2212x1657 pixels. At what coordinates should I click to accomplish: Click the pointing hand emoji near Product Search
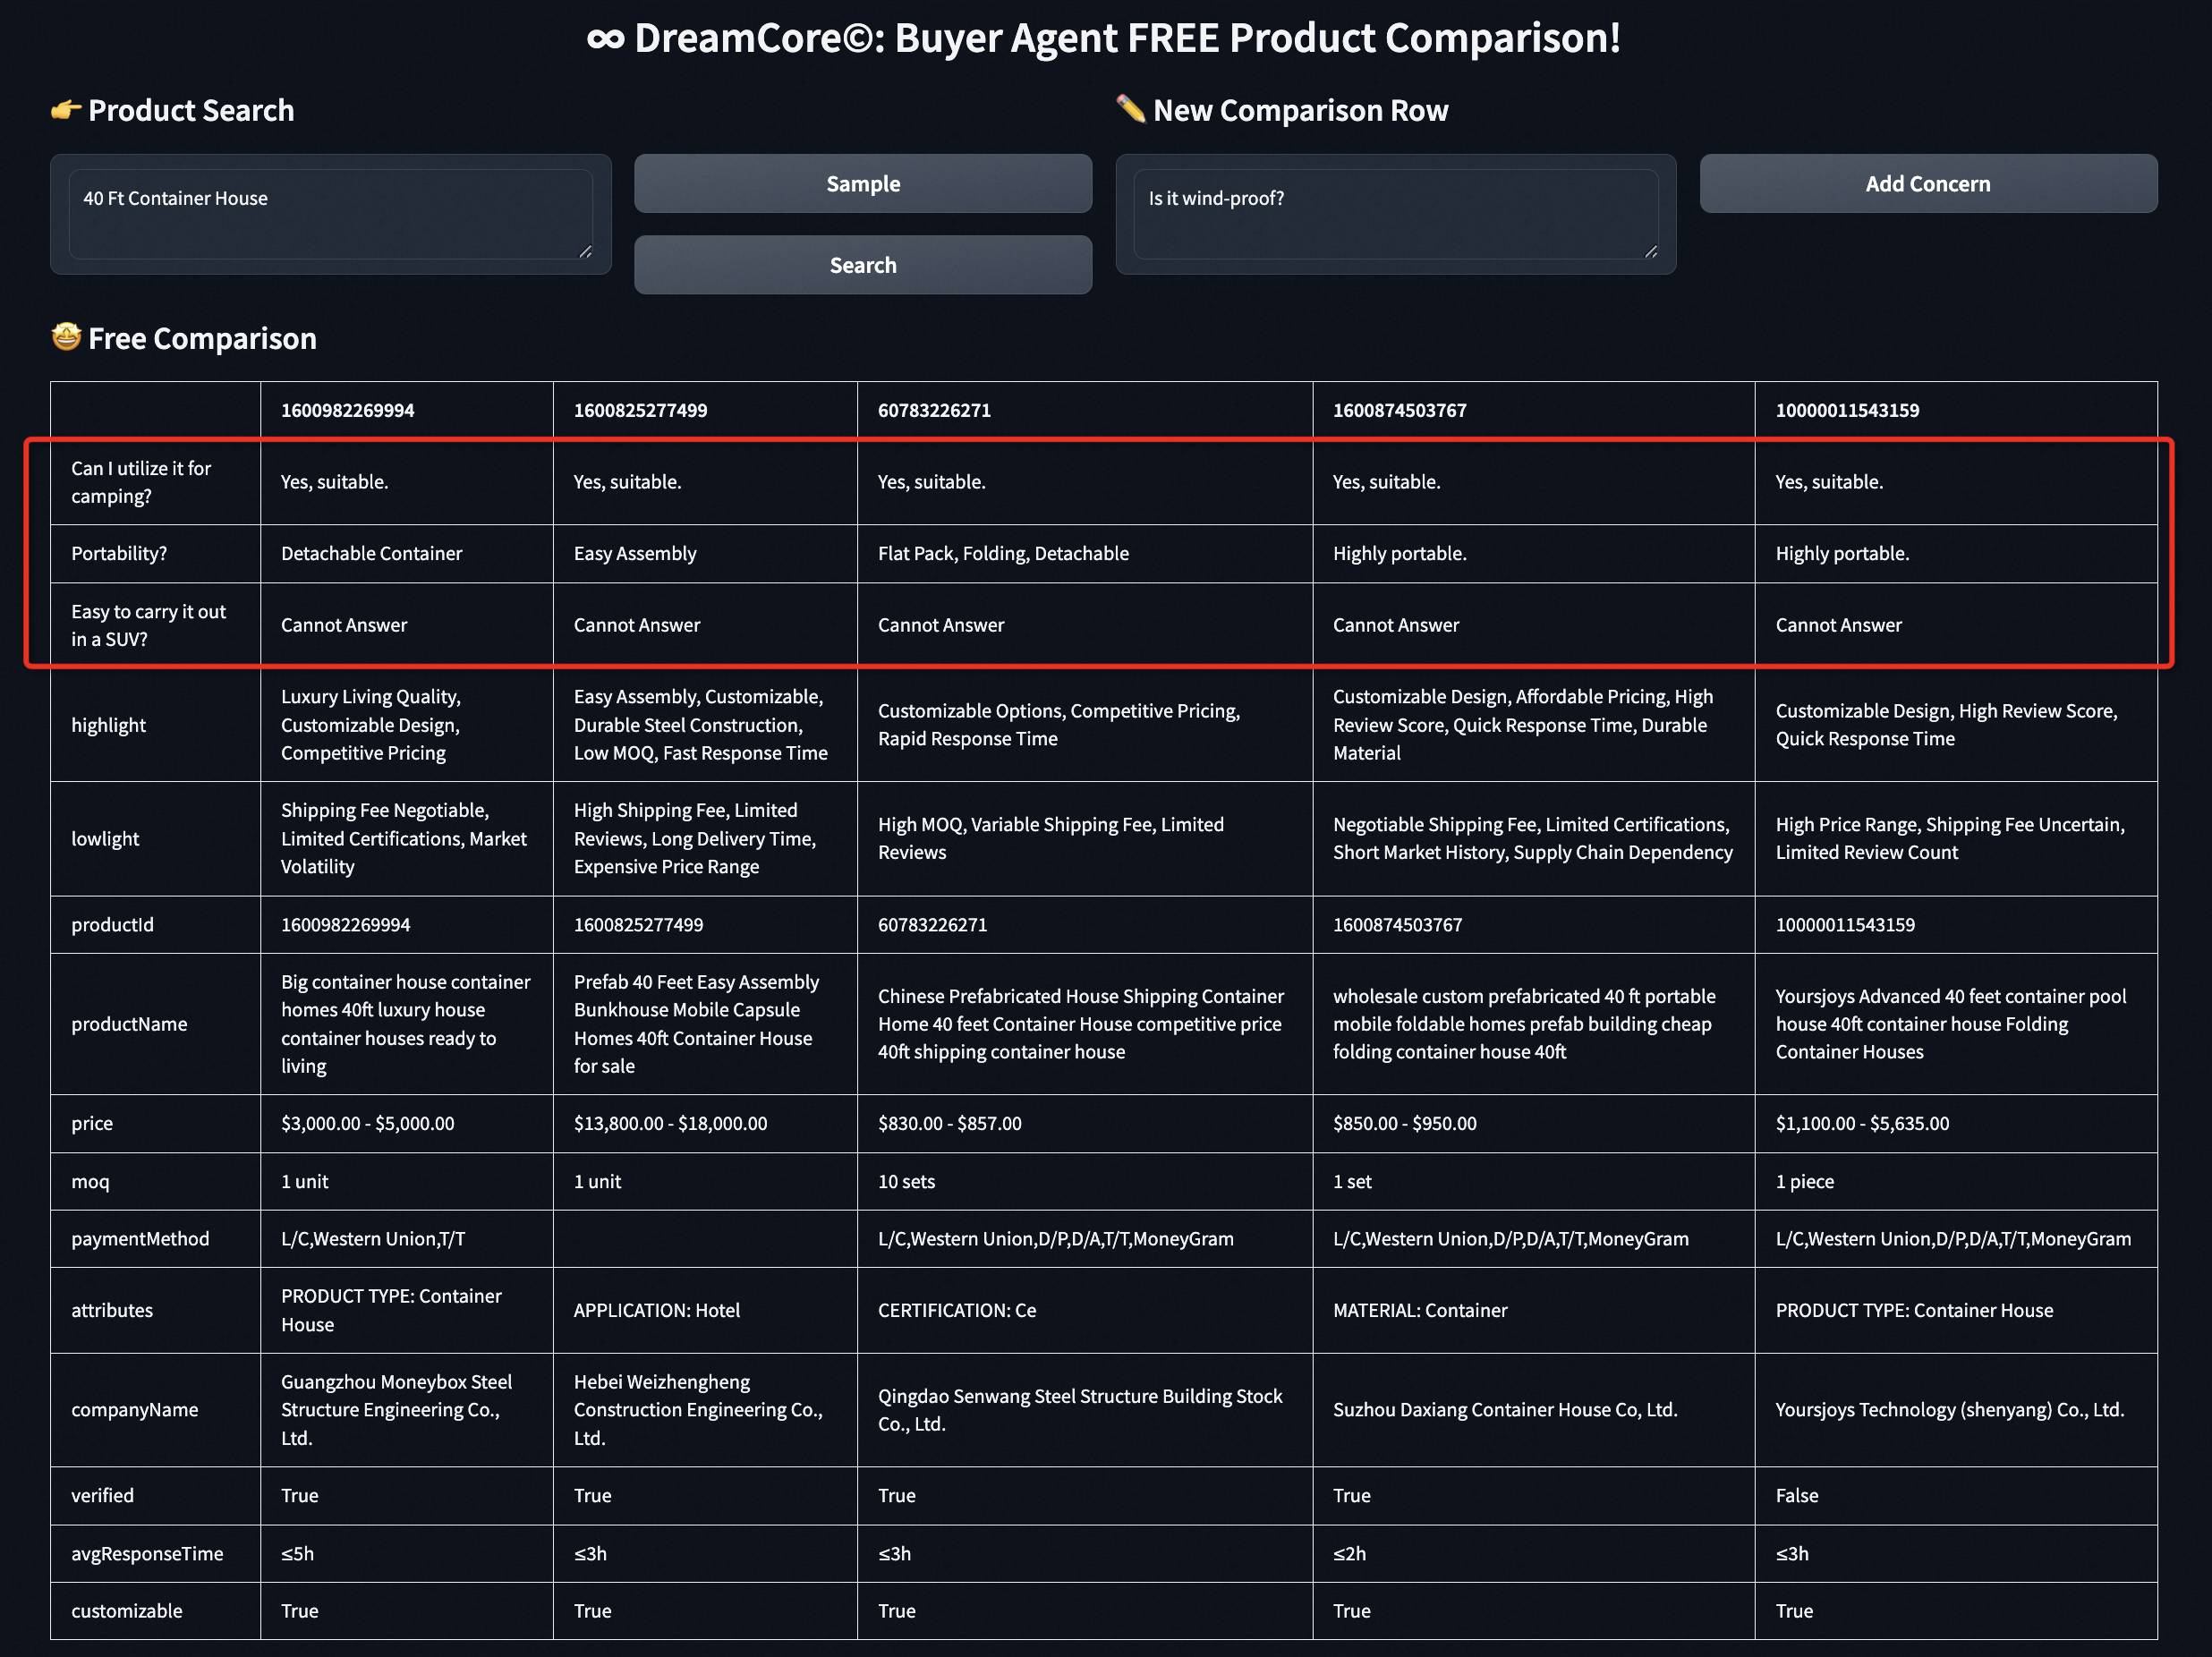pos(66,109)
